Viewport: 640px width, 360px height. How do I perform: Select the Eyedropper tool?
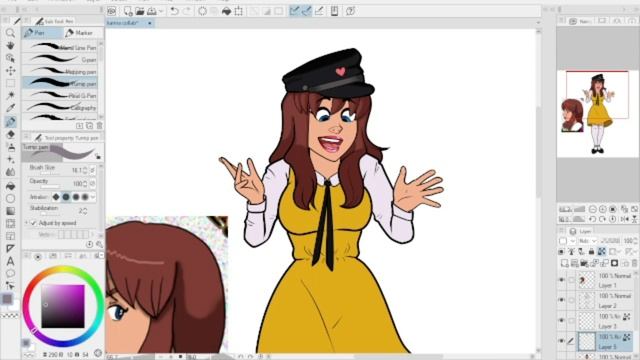[10, 108]
